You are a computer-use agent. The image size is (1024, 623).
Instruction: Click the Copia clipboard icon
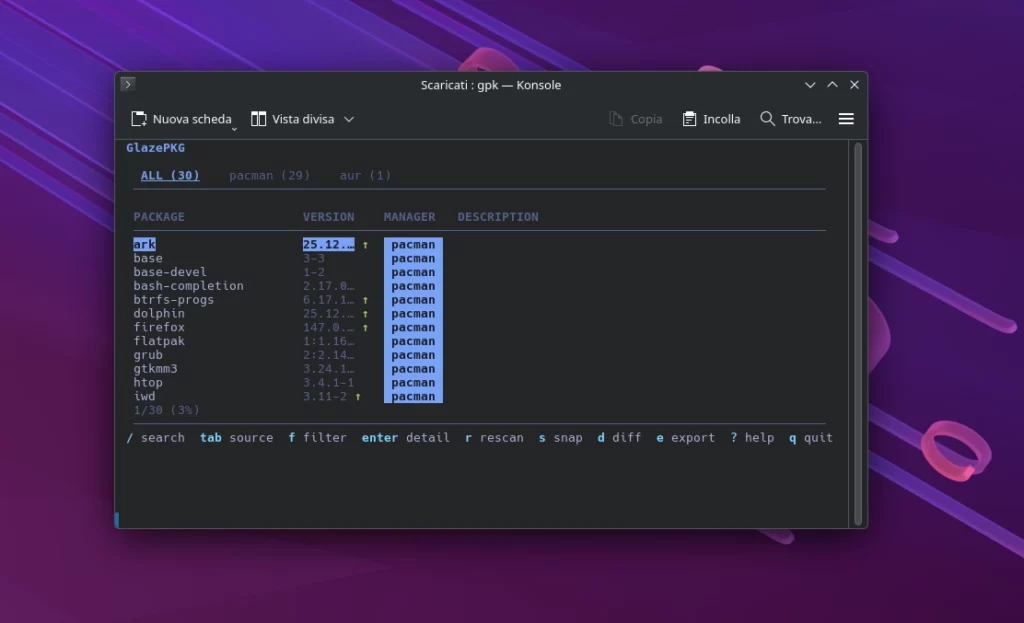coord(616,118)
